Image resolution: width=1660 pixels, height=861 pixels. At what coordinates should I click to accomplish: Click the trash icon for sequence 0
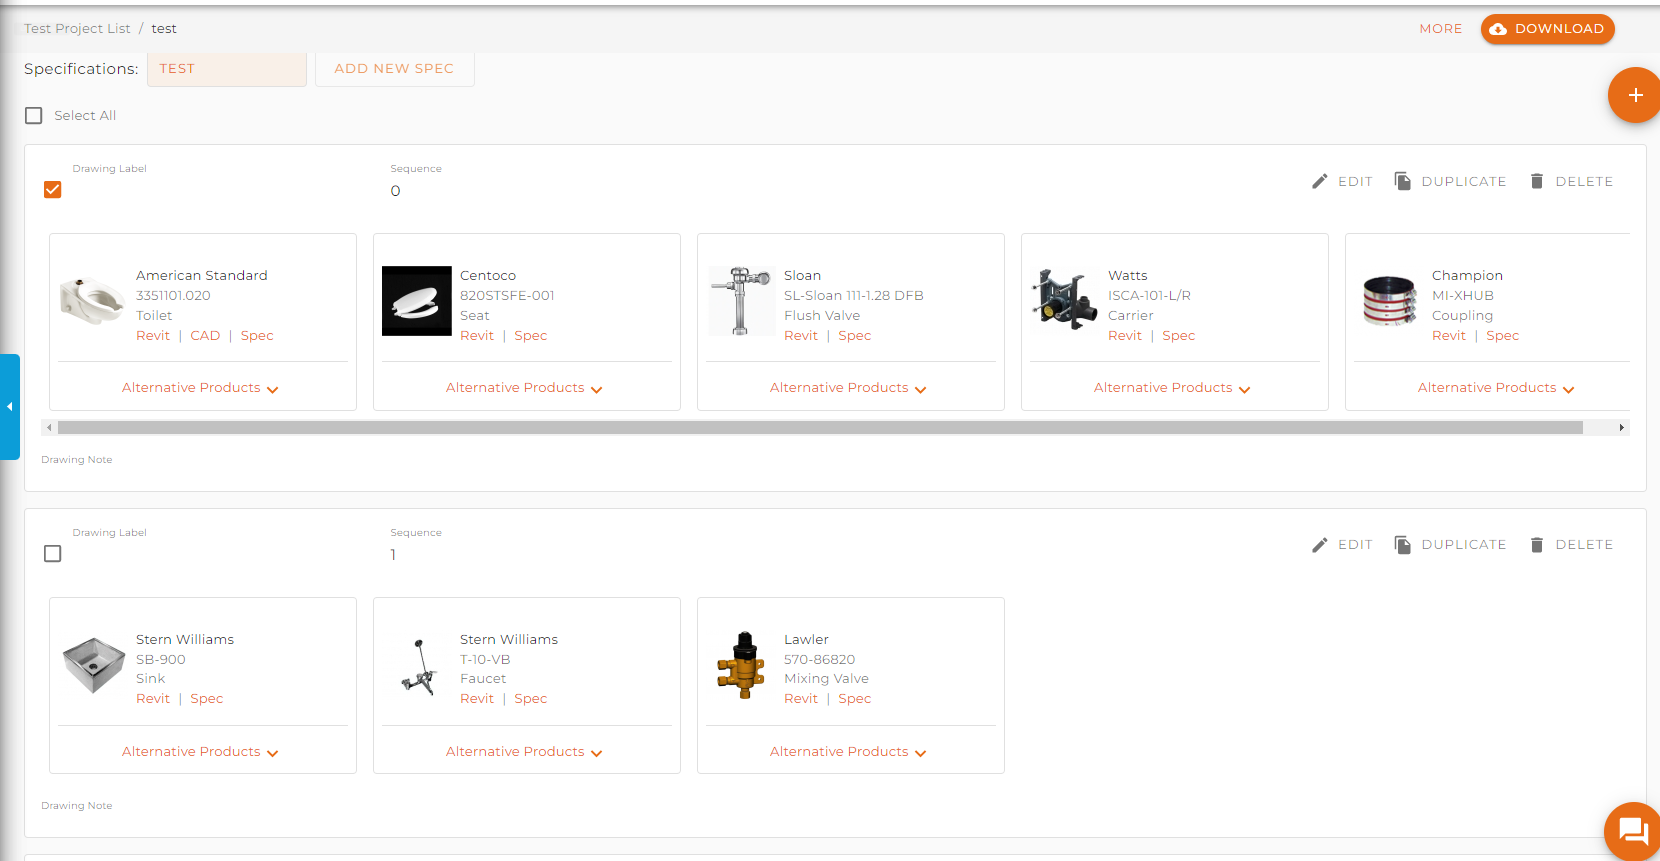pos(1537,181)
